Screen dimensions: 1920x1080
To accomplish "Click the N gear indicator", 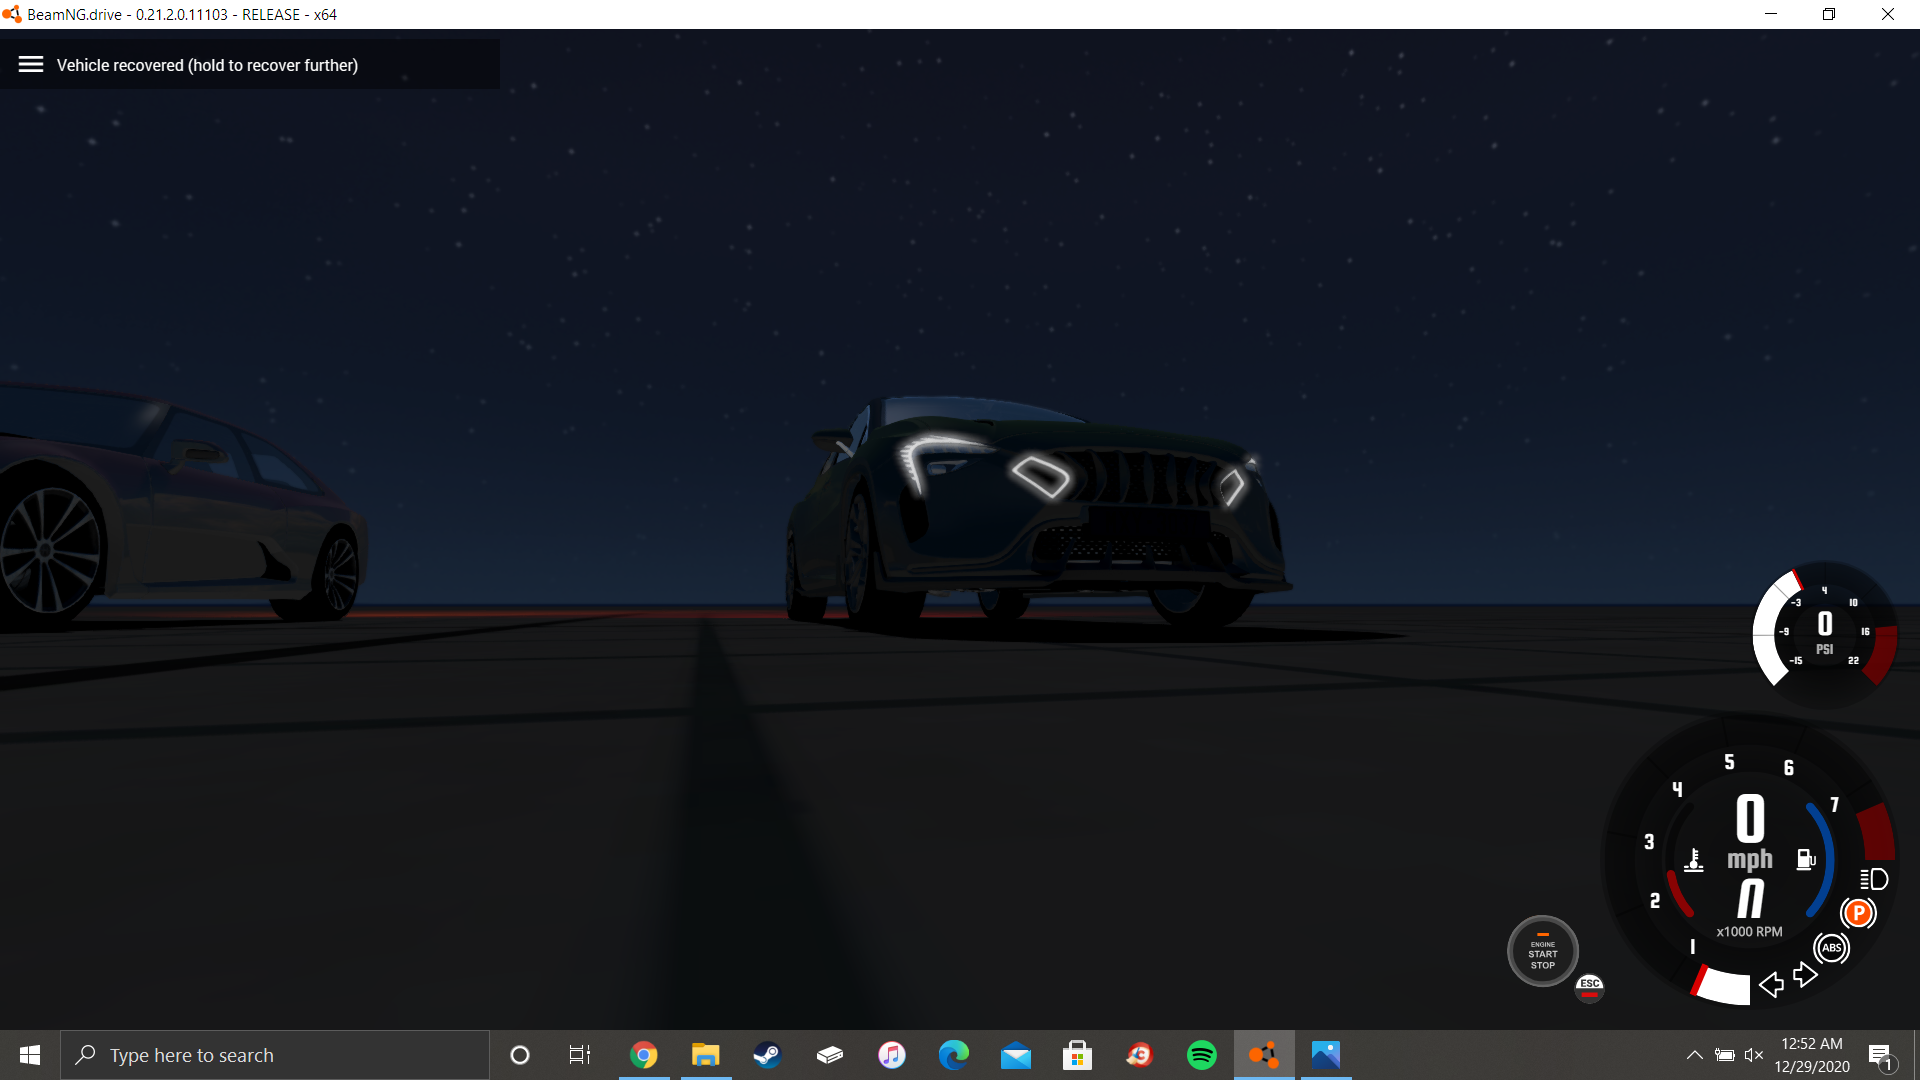I will coord(1750,898).
